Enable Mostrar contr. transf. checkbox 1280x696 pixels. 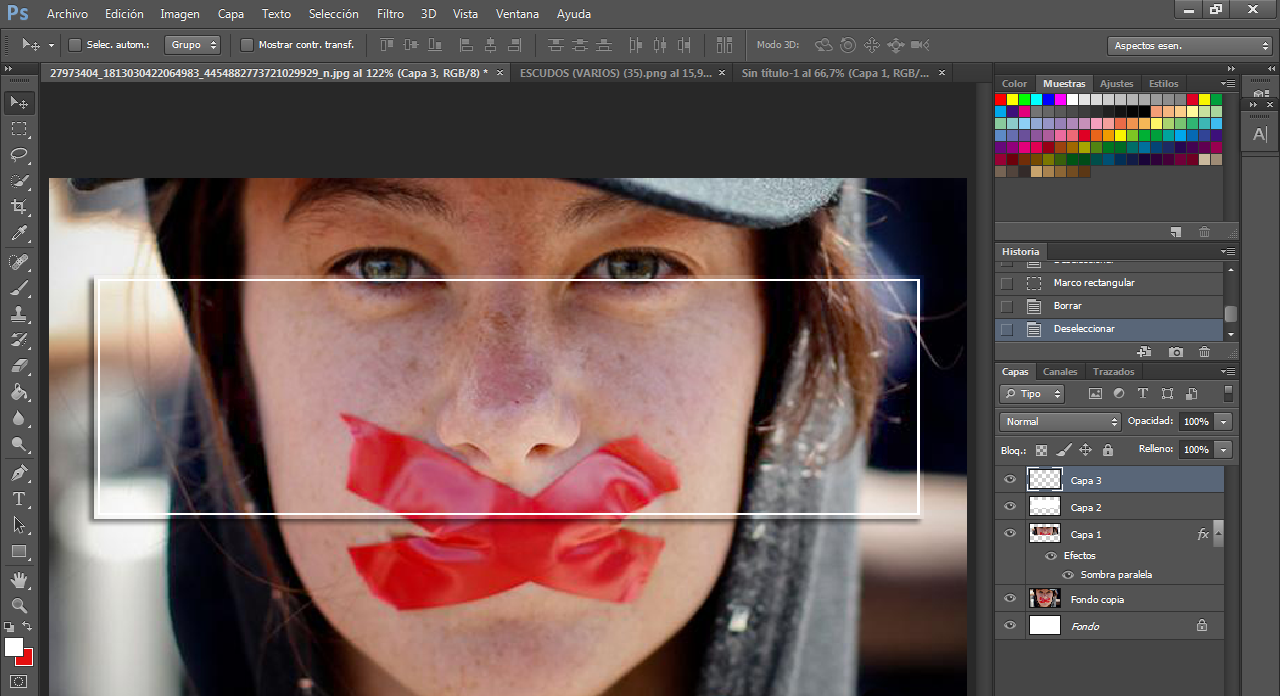pyautogui.click(x=247, y=45)
